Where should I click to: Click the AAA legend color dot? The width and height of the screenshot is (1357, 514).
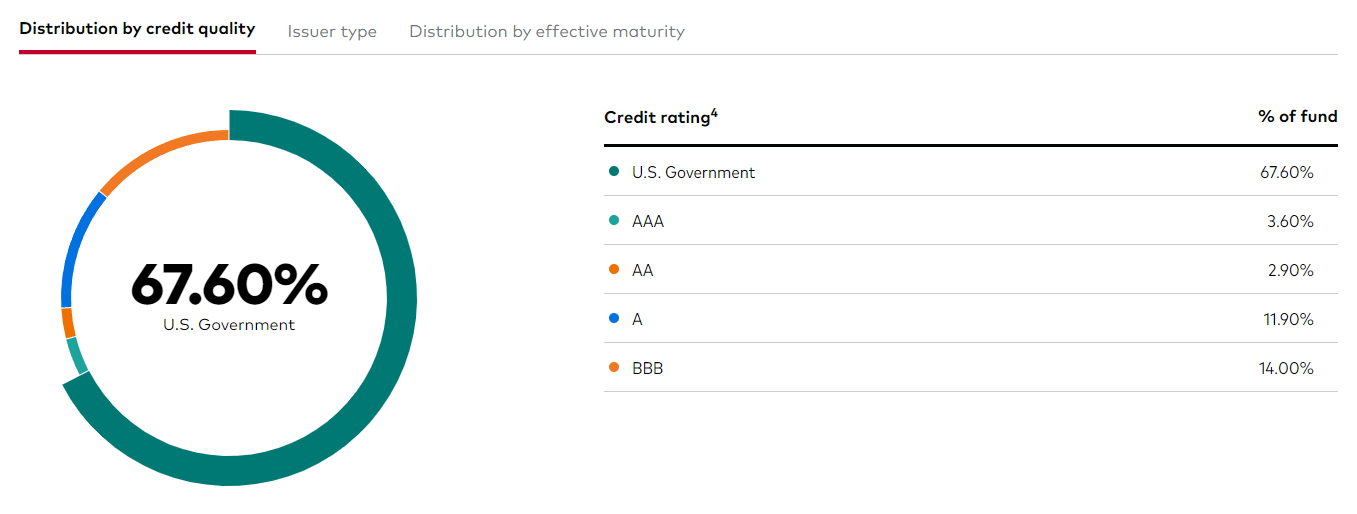(x=614, y=221)
